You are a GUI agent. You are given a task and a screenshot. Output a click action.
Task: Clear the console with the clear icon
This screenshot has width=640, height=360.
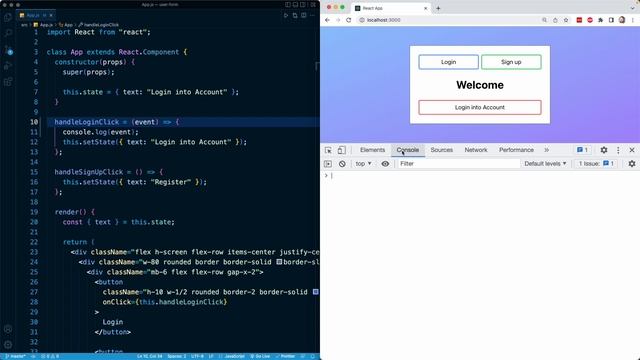coord(342,164)
